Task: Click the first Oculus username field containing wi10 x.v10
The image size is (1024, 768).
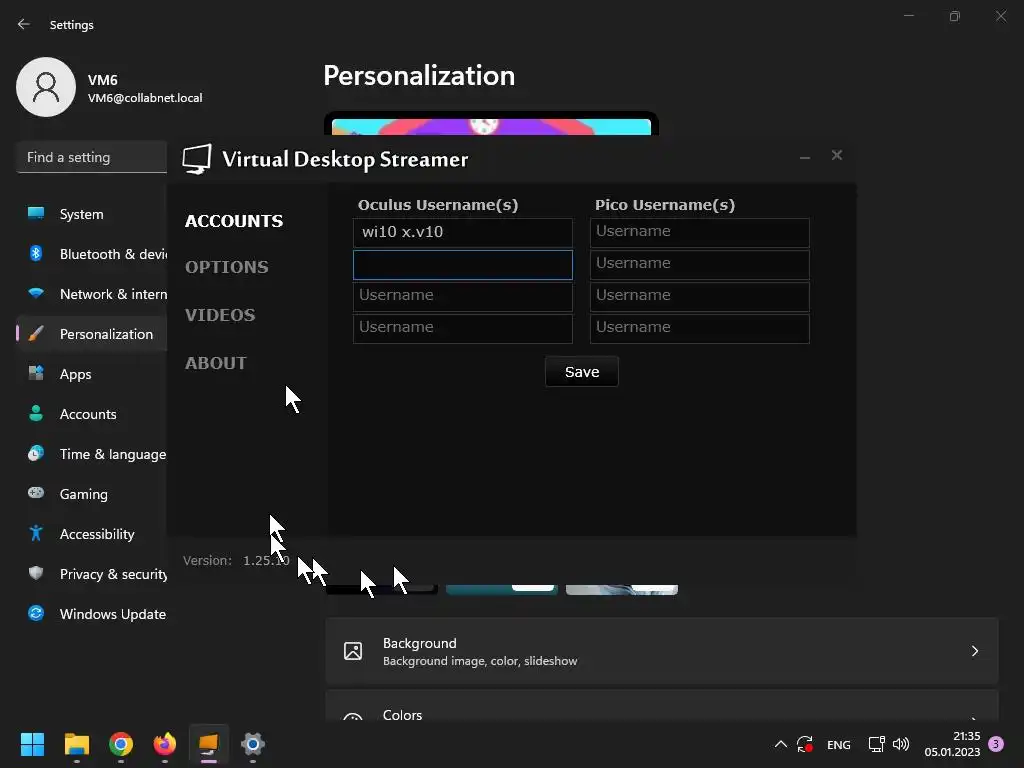Action: pyautogui.click(x=462, y=232)
